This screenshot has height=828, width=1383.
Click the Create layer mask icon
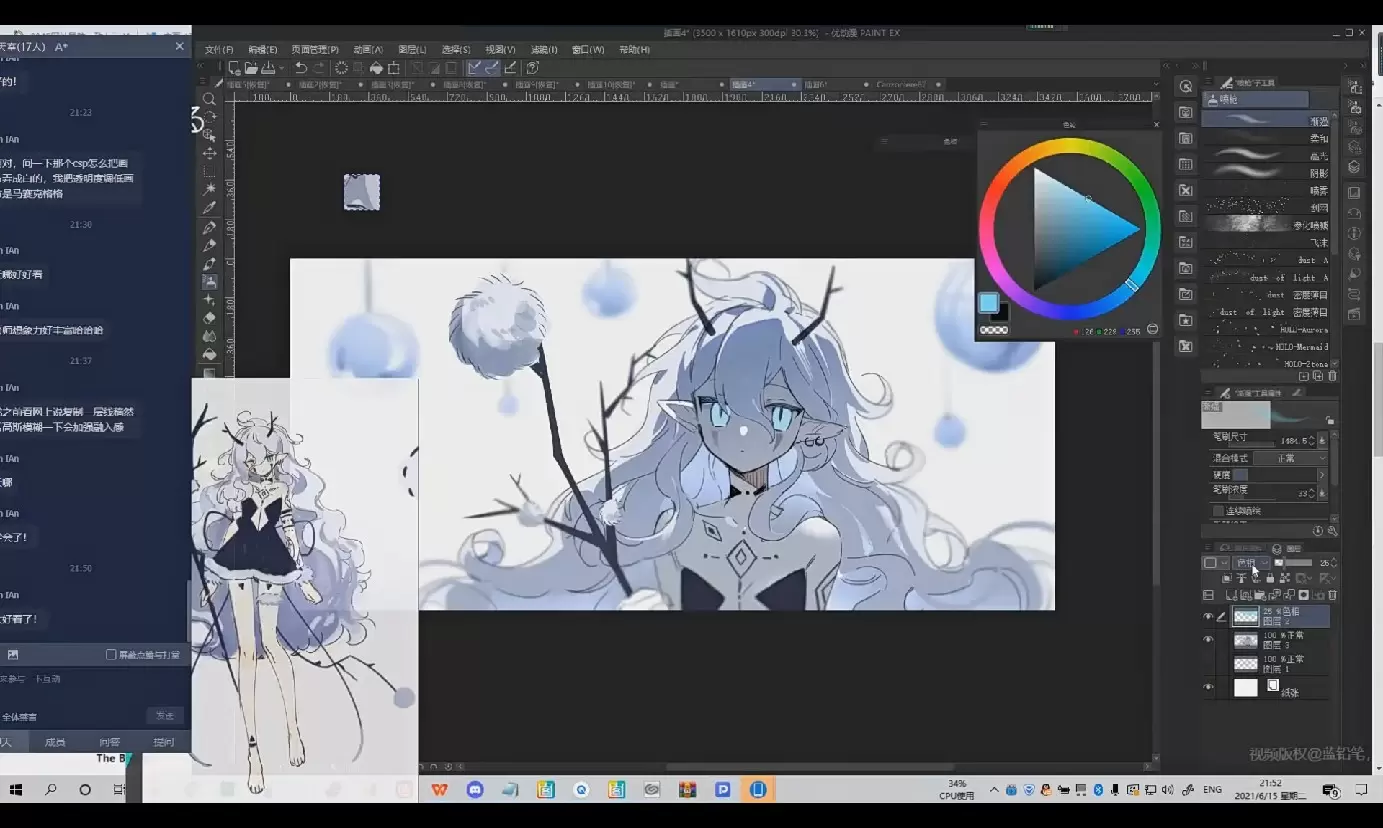tap(1303, 595)
